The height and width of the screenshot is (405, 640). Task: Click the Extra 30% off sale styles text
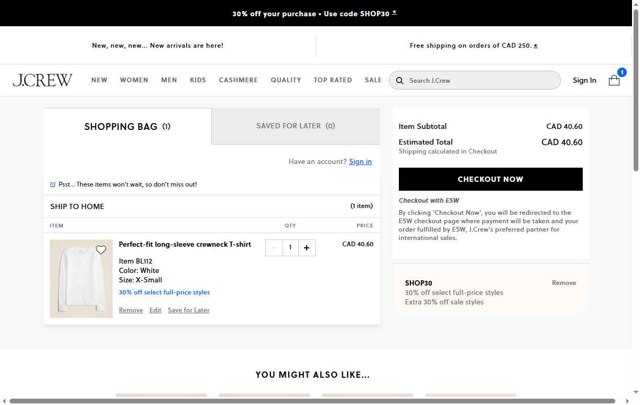tap(444, 302)
